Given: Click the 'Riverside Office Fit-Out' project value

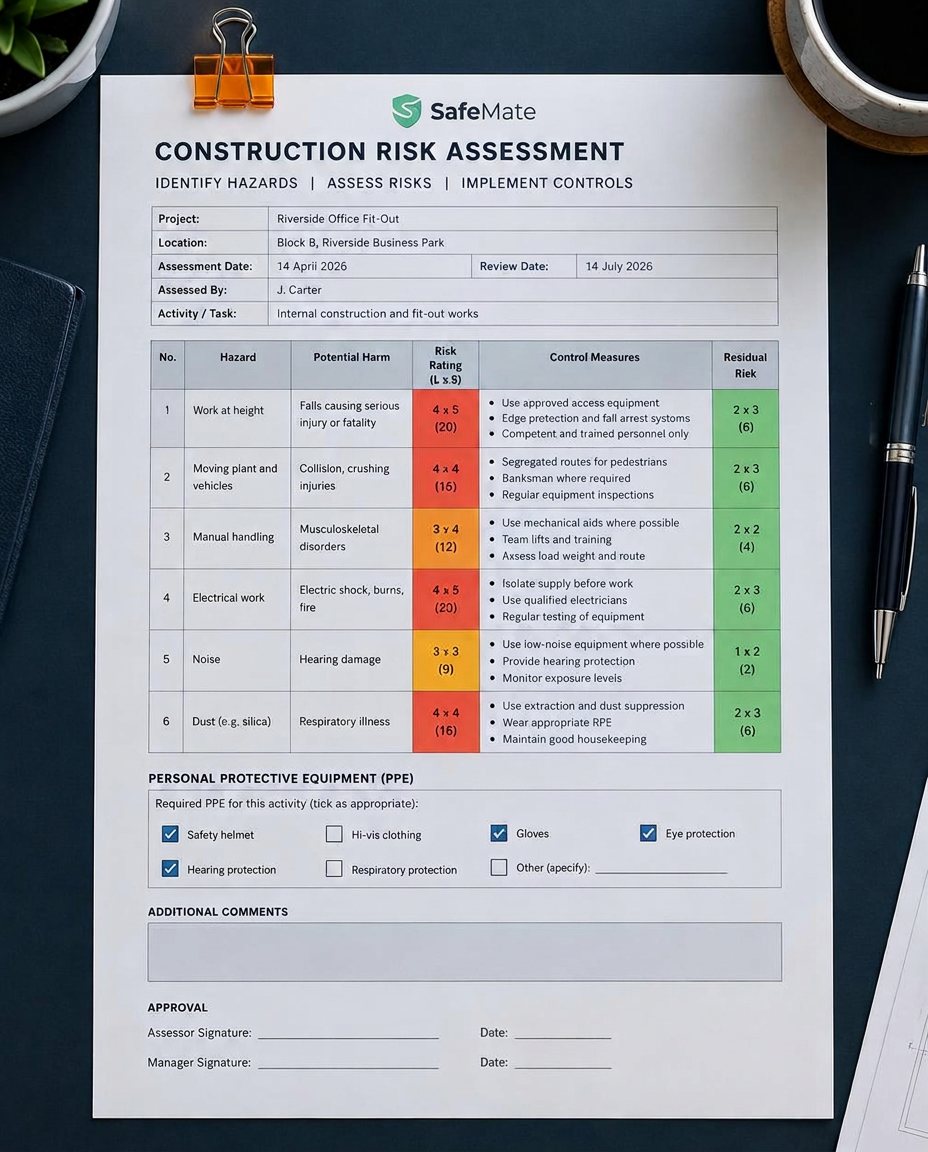Looking at the screenshot, I should [x=338, y=219].
